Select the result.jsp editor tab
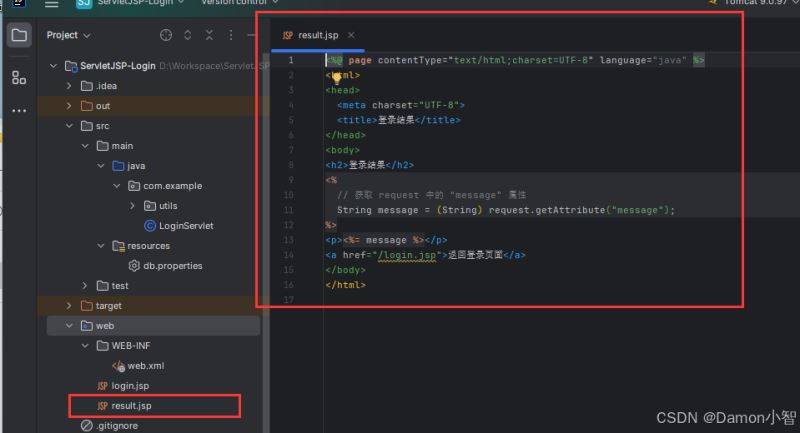 pyautogui.click(x=318, y=35)
